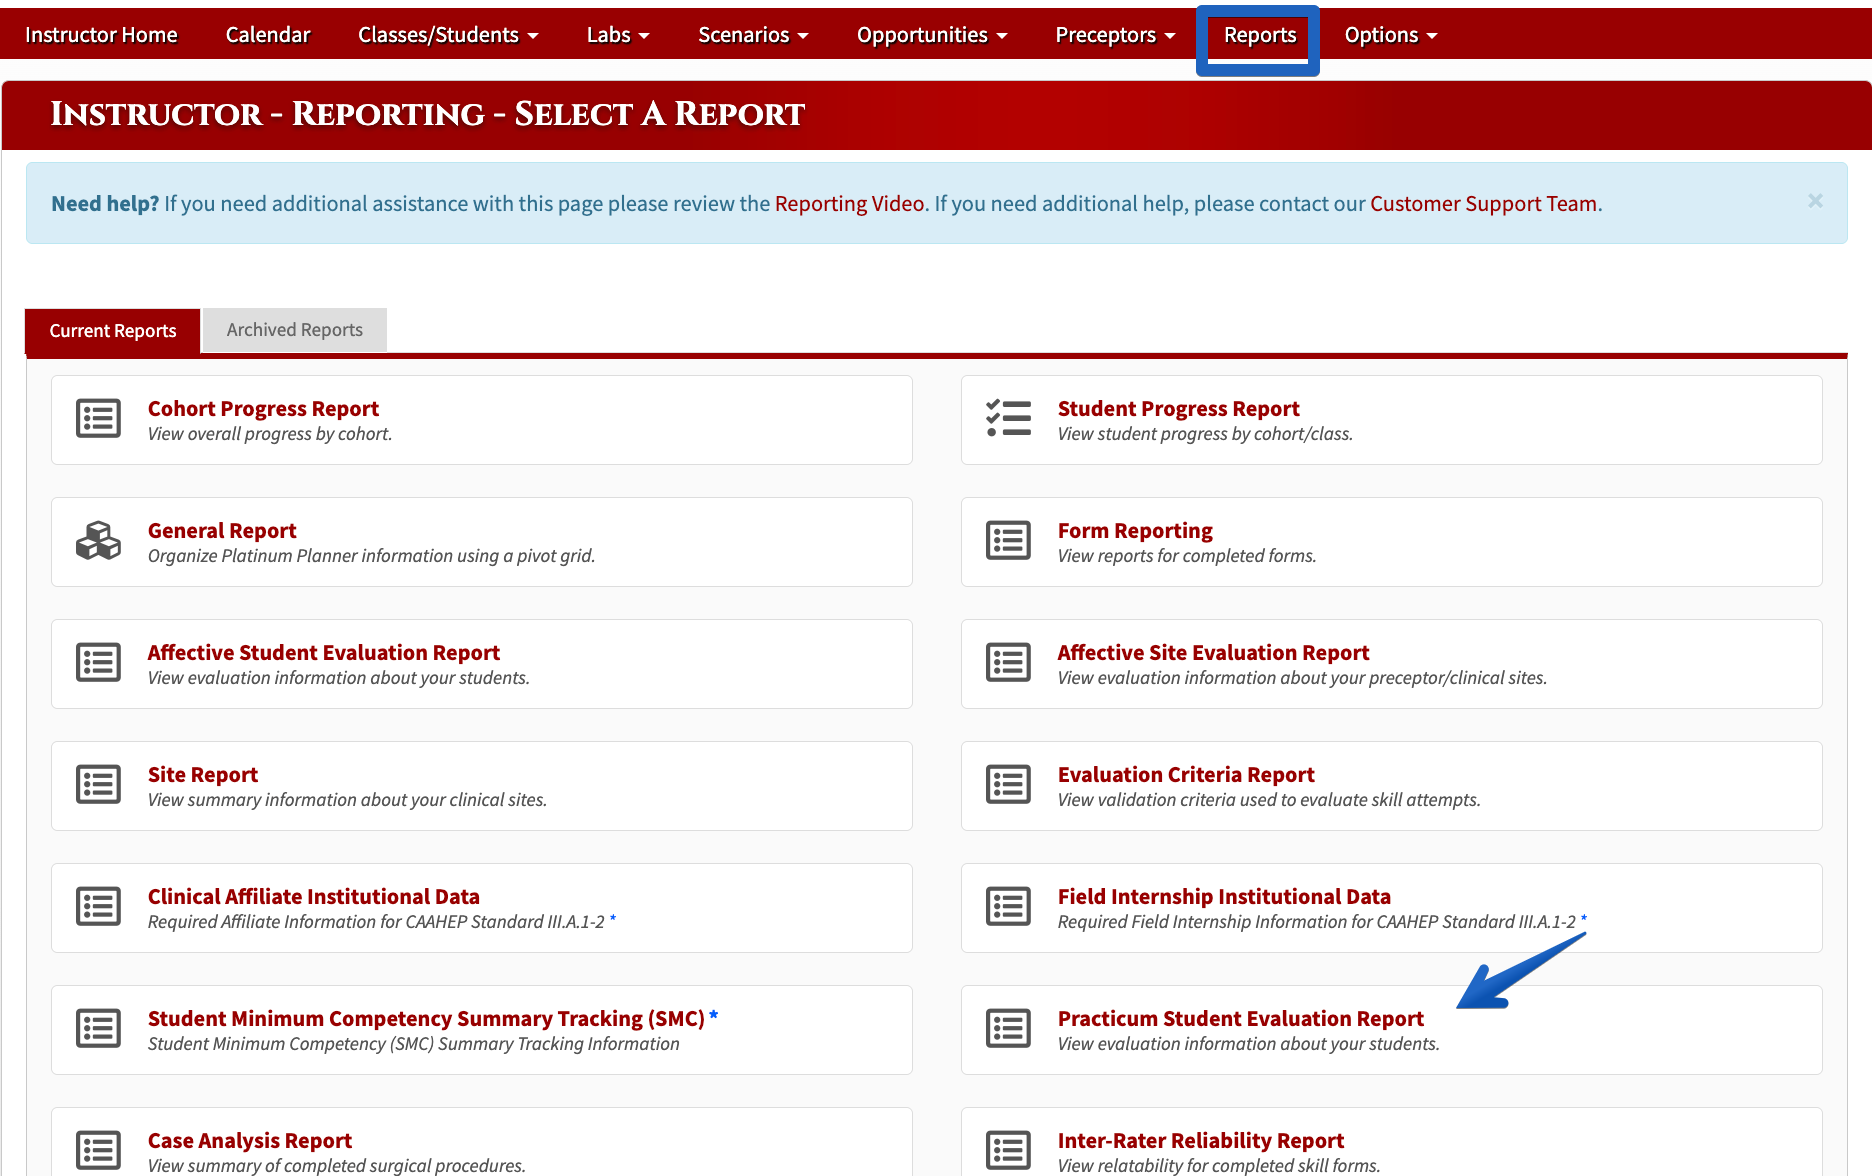This screenshot has width=1872, height=1176.
Task: Click the General Report cubes icon
Action: click(x=98, y=540)
